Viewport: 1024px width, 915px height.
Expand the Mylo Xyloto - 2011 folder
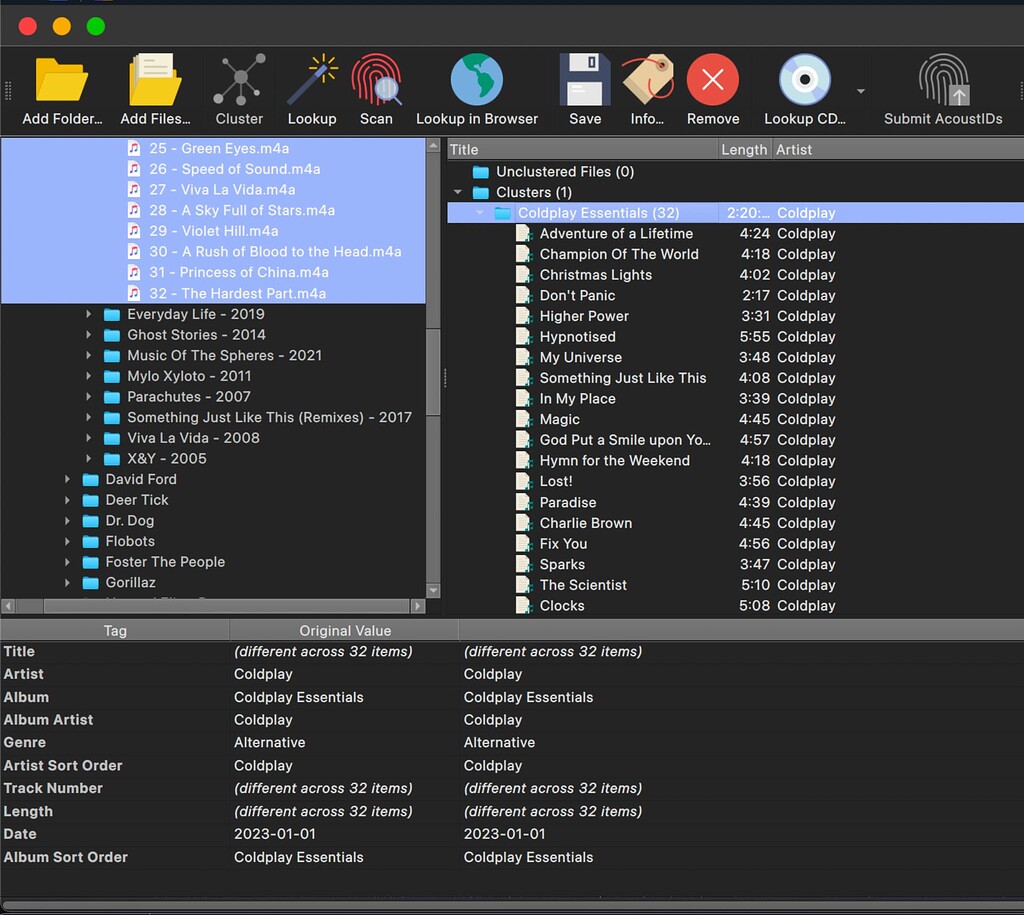[88, 376]
